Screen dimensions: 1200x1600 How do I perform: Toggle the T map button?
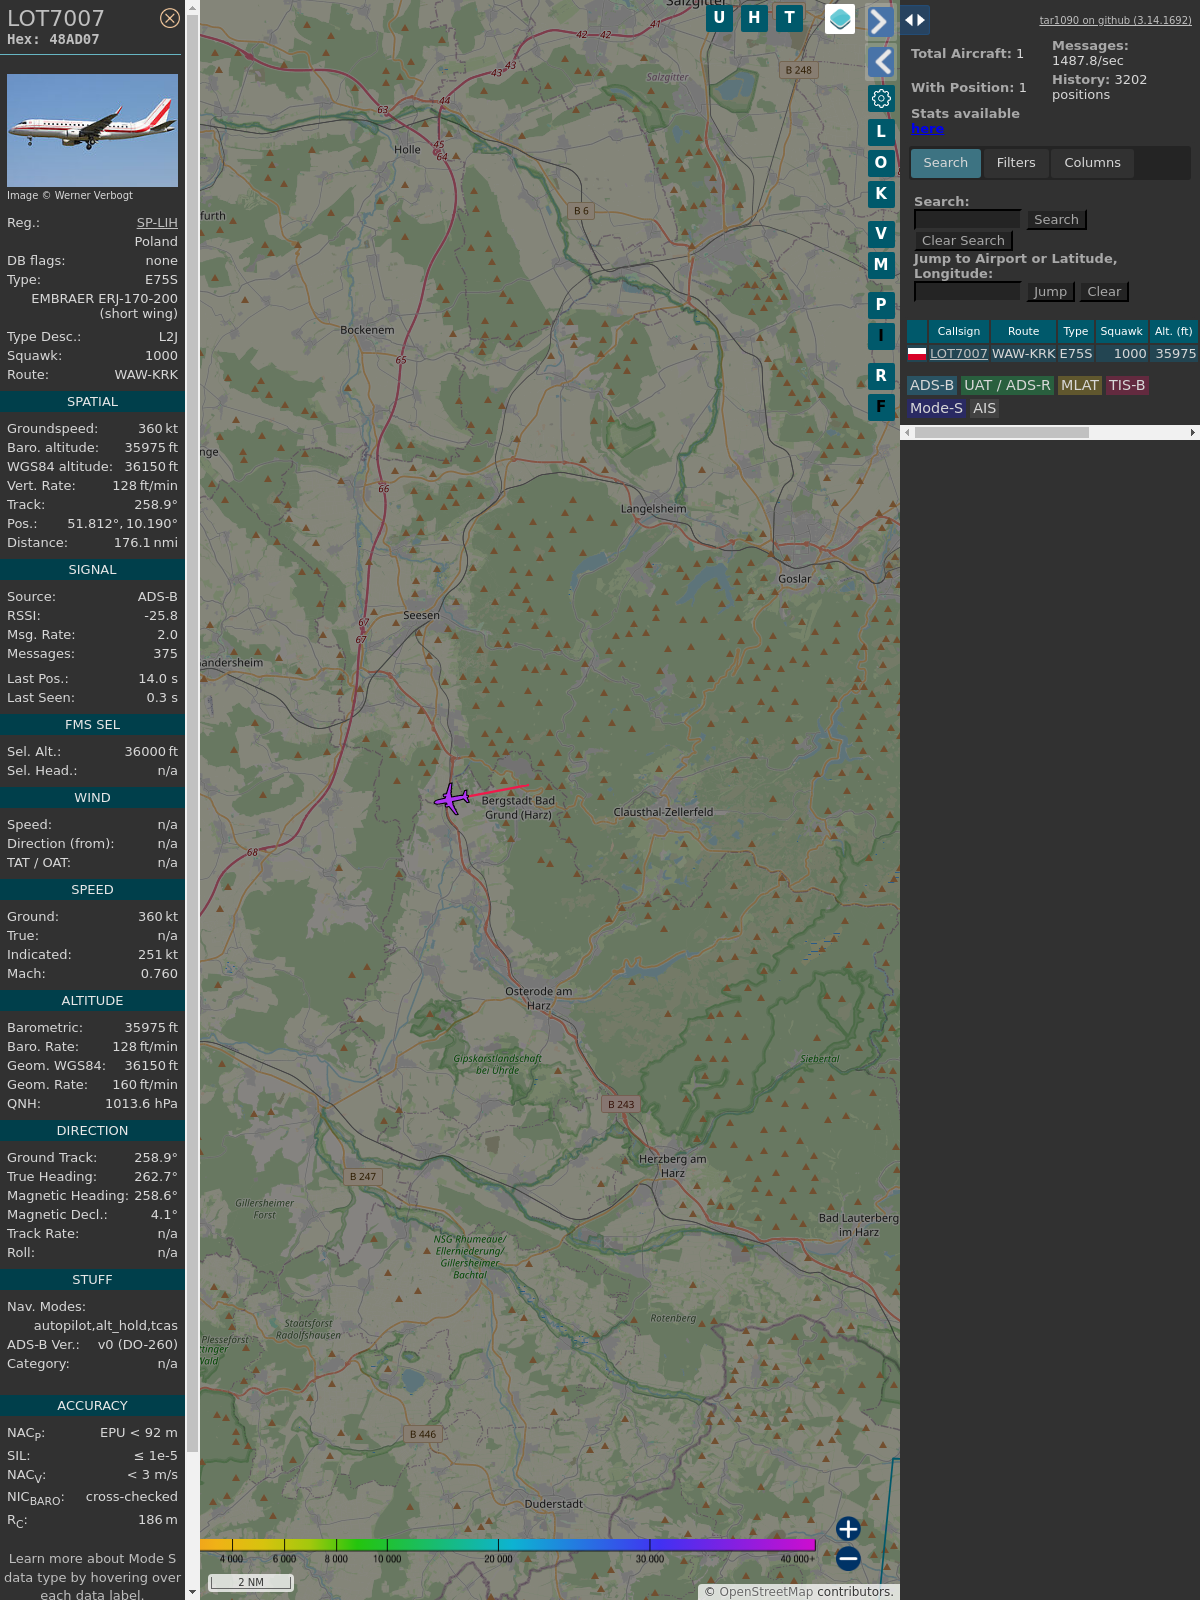click(x=790, y=18)
